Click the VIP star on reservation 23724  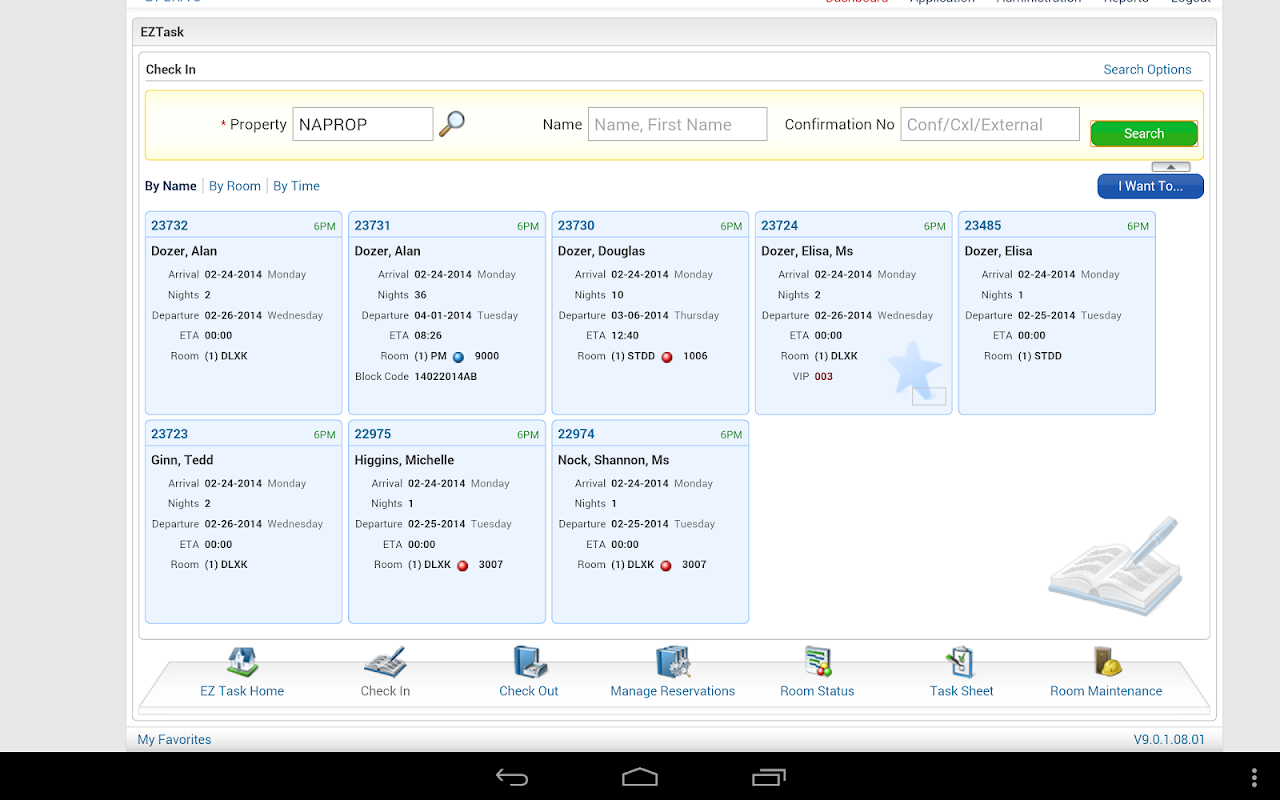(x=914, y=368)
